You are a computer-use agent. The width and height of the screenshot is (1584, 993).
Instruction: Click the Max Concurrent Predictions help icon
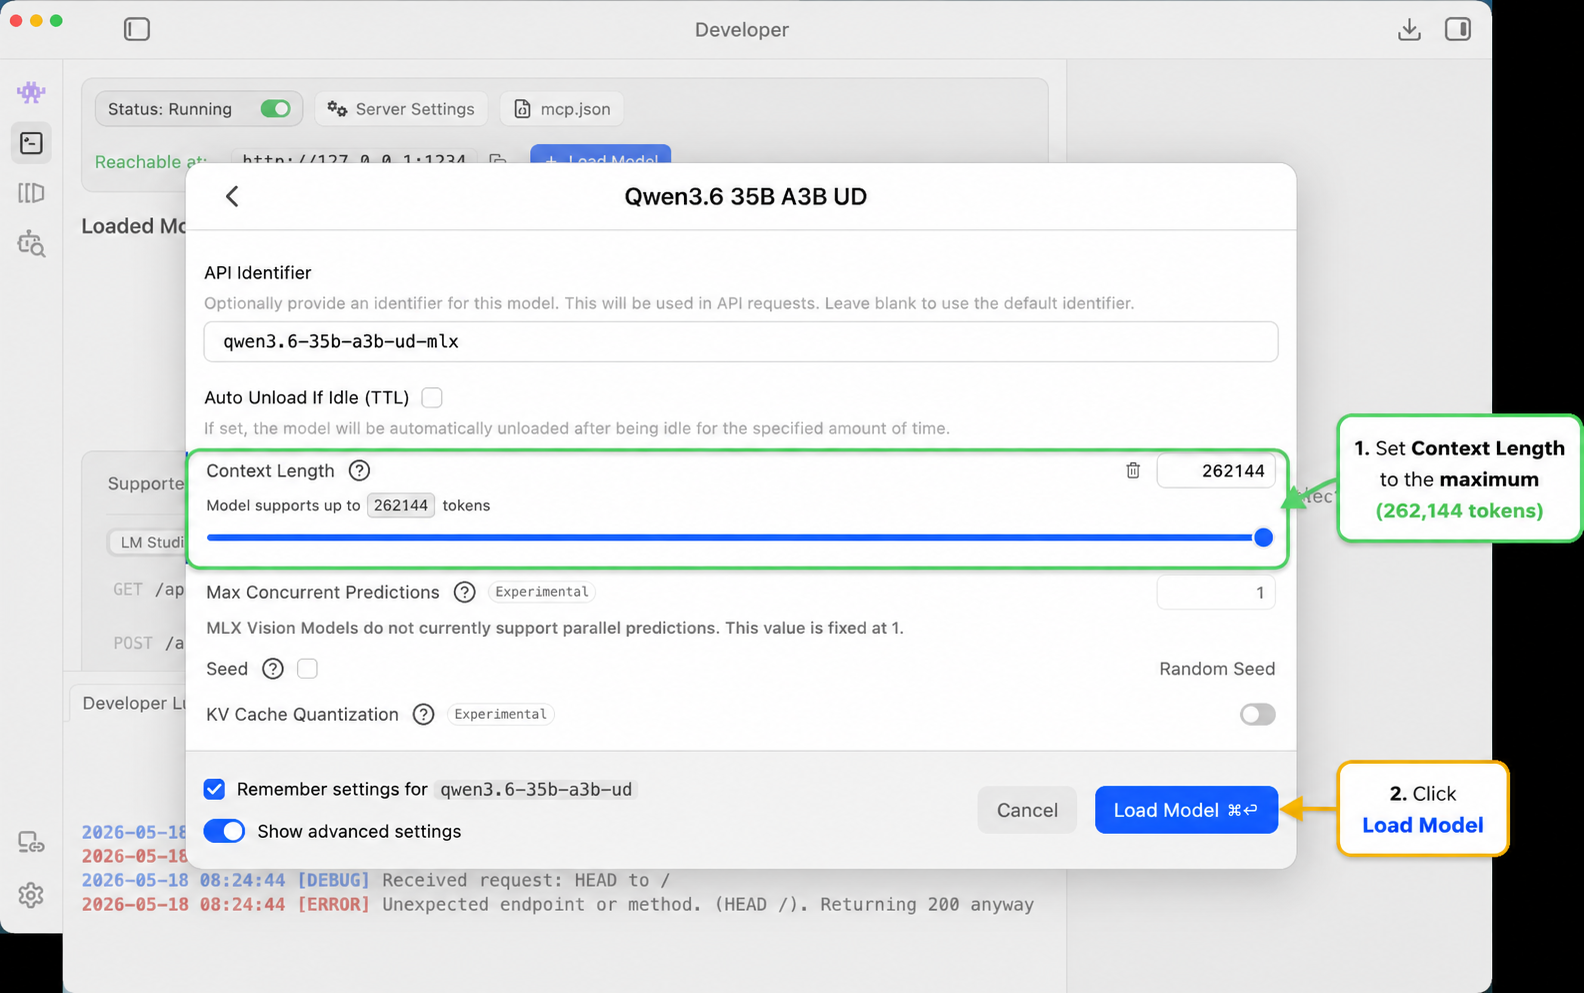tap(464, 592)
